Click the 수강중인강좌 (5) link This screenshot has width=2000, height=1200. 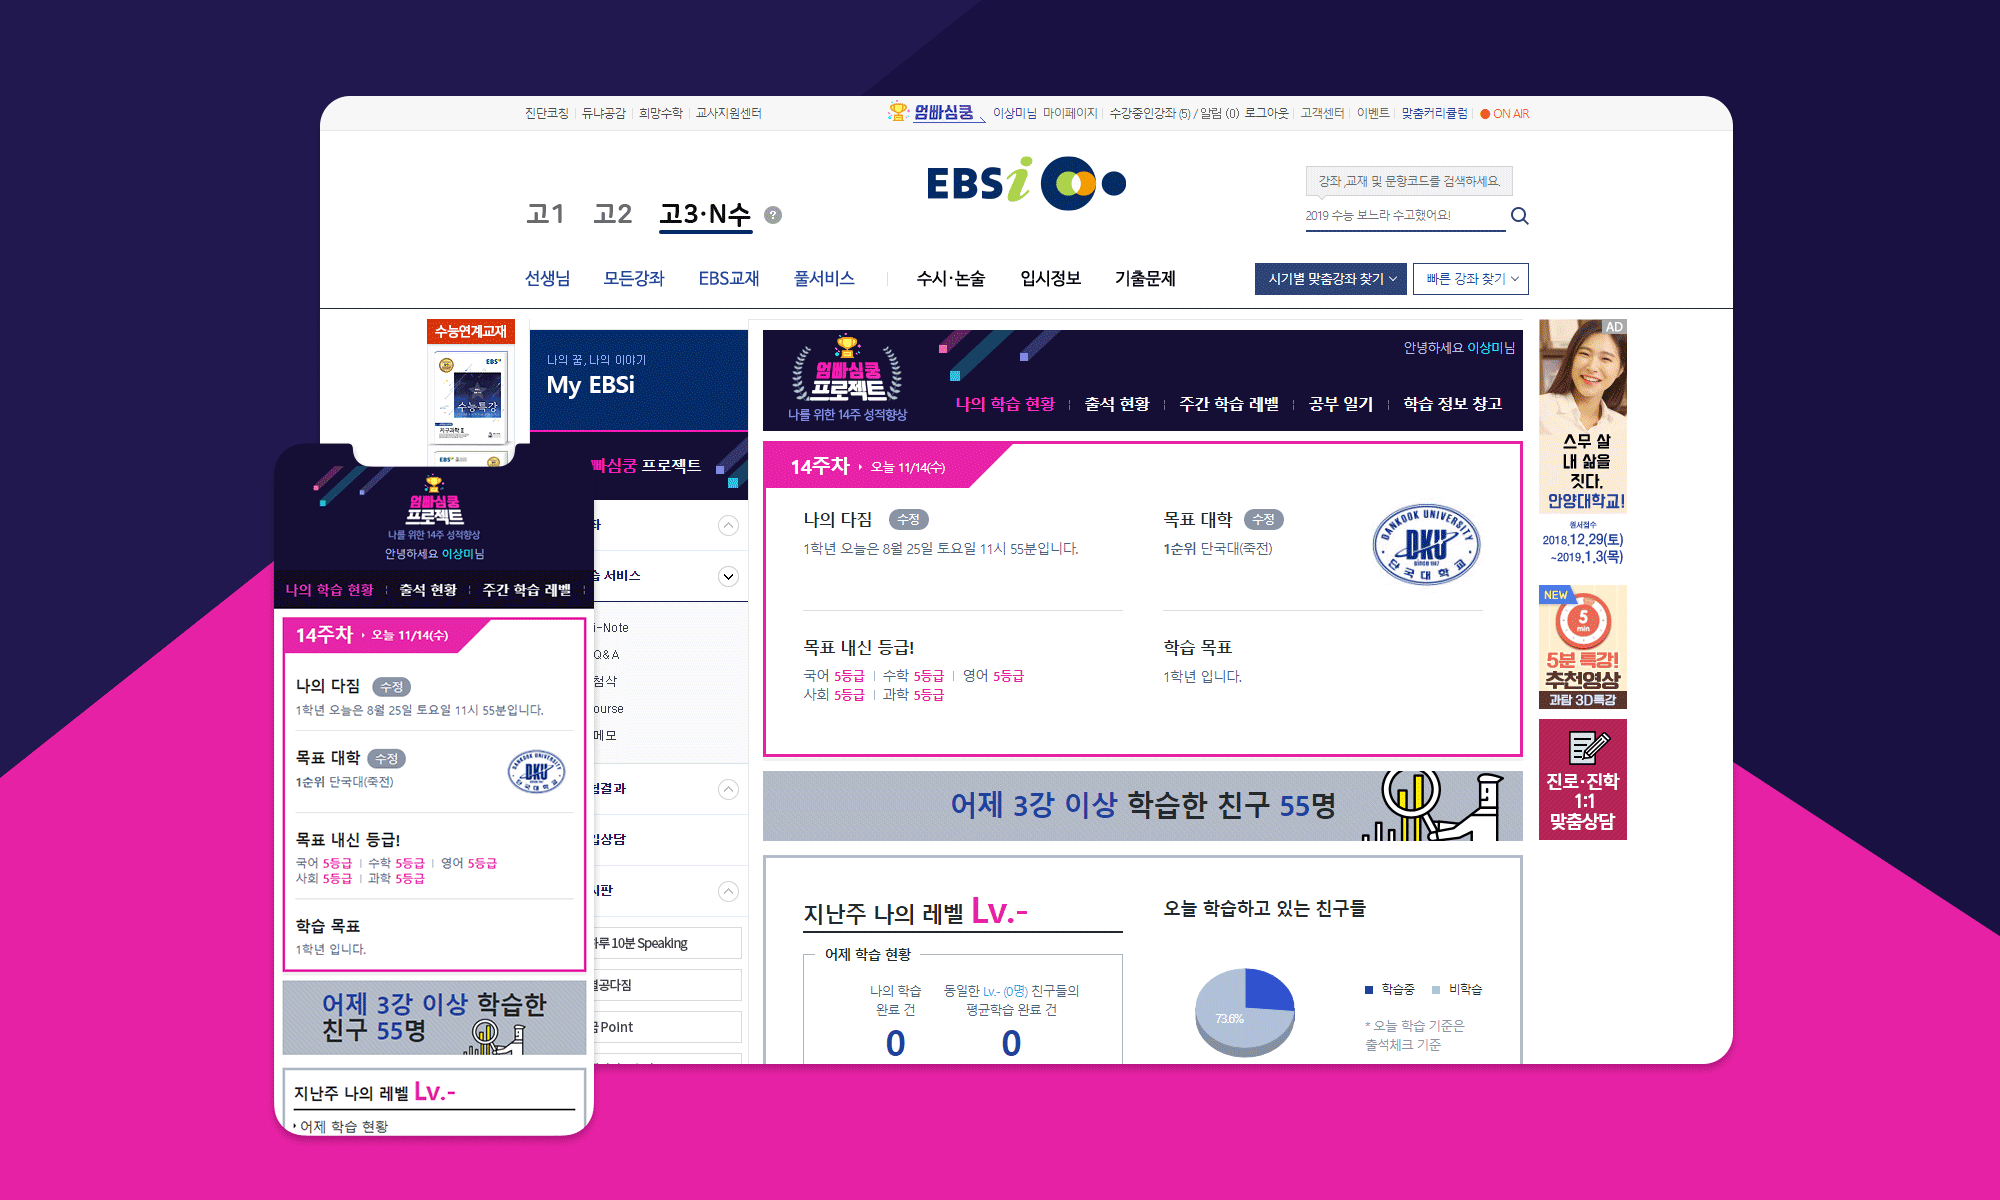point(1150,114)
